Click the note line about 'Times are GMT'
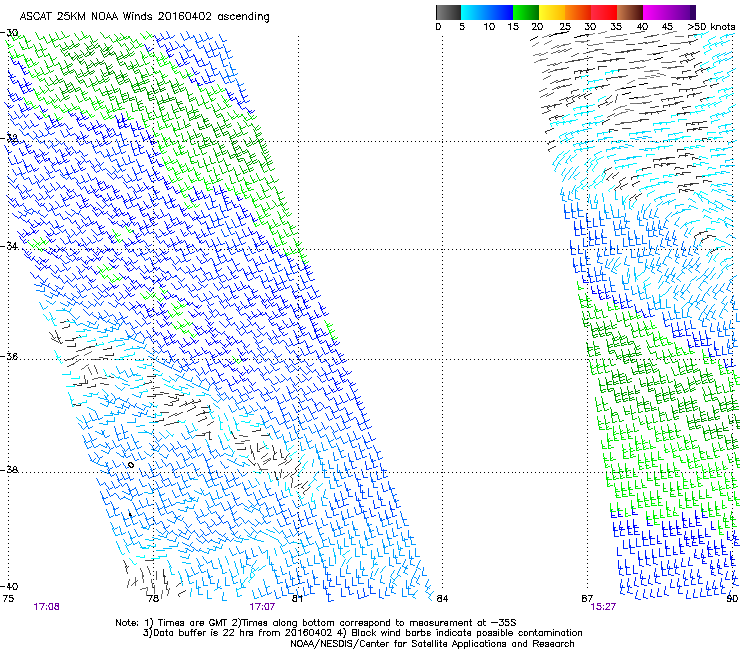This screenshot has height=650, width=740. [x=316, y=623]
